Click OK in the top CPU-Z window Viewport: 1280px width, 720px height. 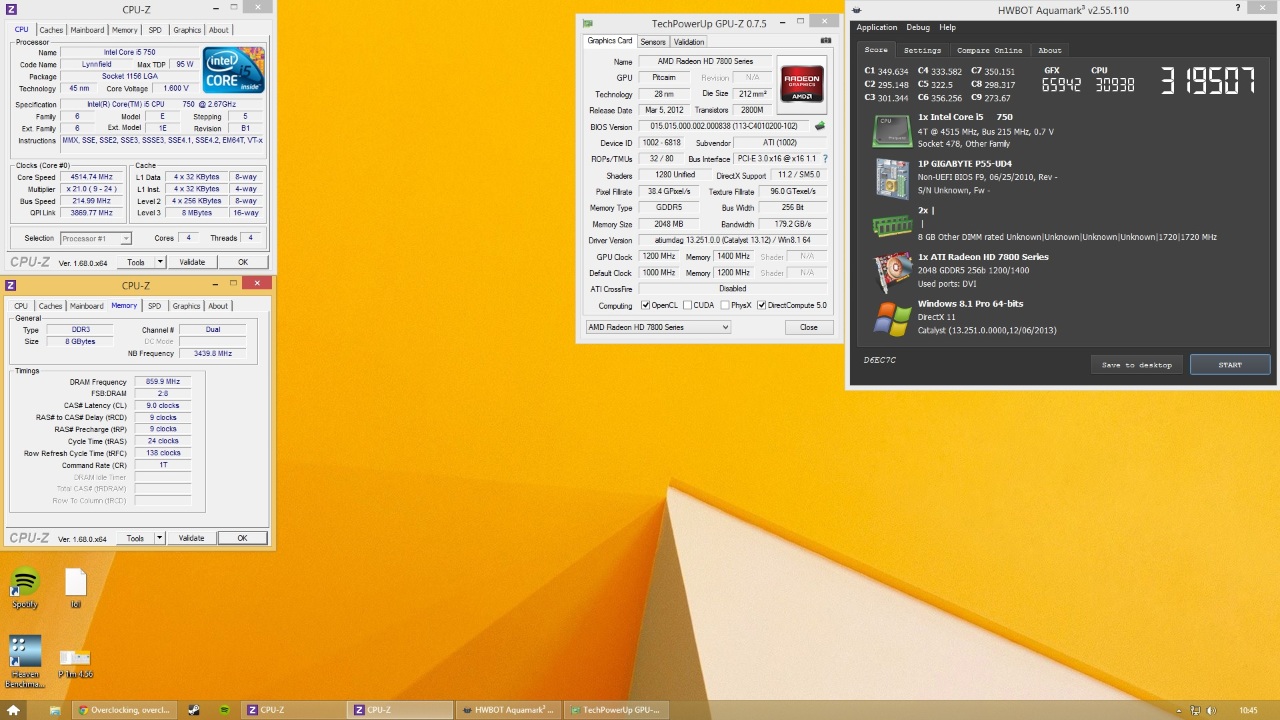(242, 262)
